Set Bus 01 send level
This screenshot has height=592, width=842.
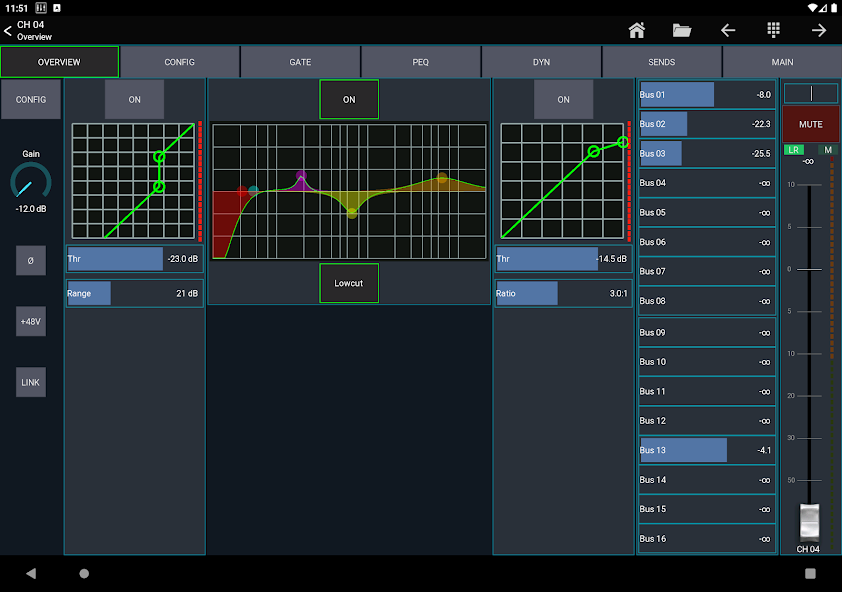[x=707, y=95]
